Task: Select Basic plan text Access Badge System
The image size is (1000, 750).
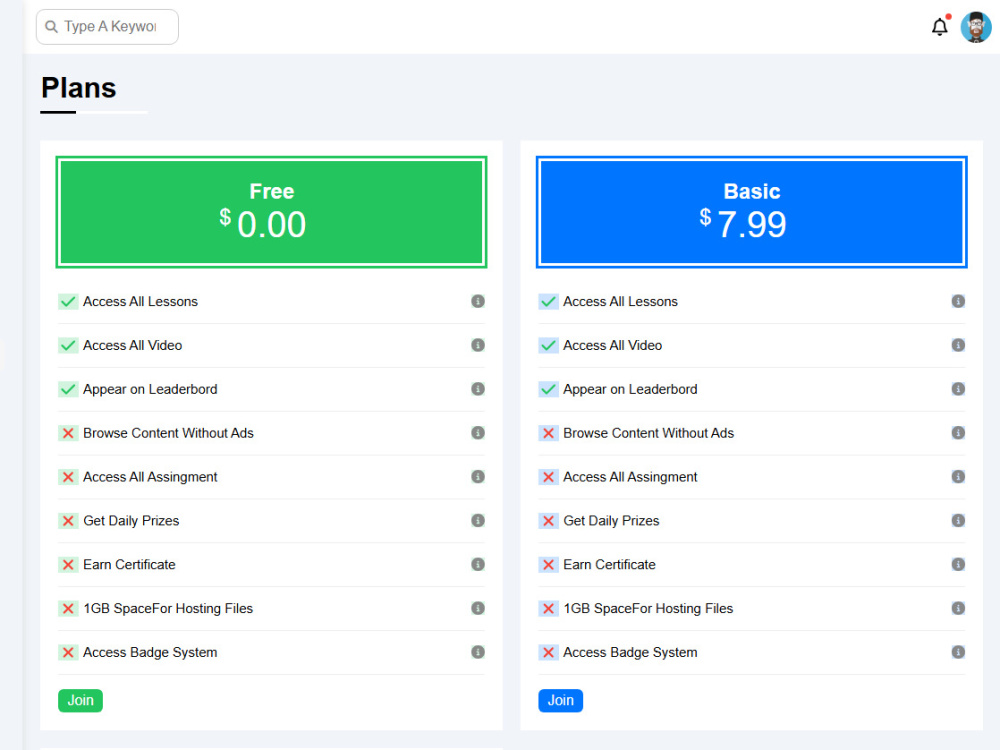Action: point(630,652)
